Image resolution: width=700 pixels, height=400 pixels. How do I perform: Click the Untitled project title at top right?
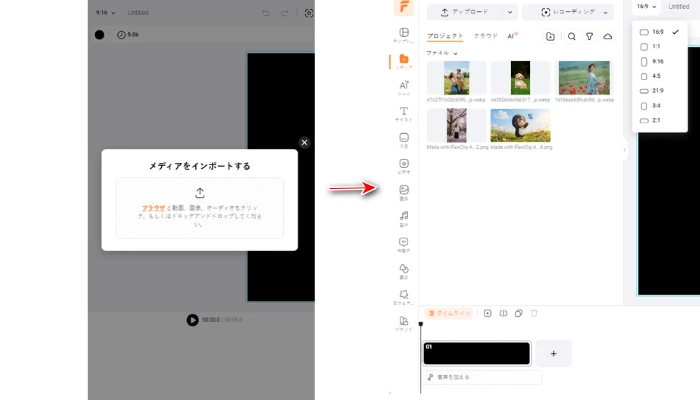coord(679,7)
